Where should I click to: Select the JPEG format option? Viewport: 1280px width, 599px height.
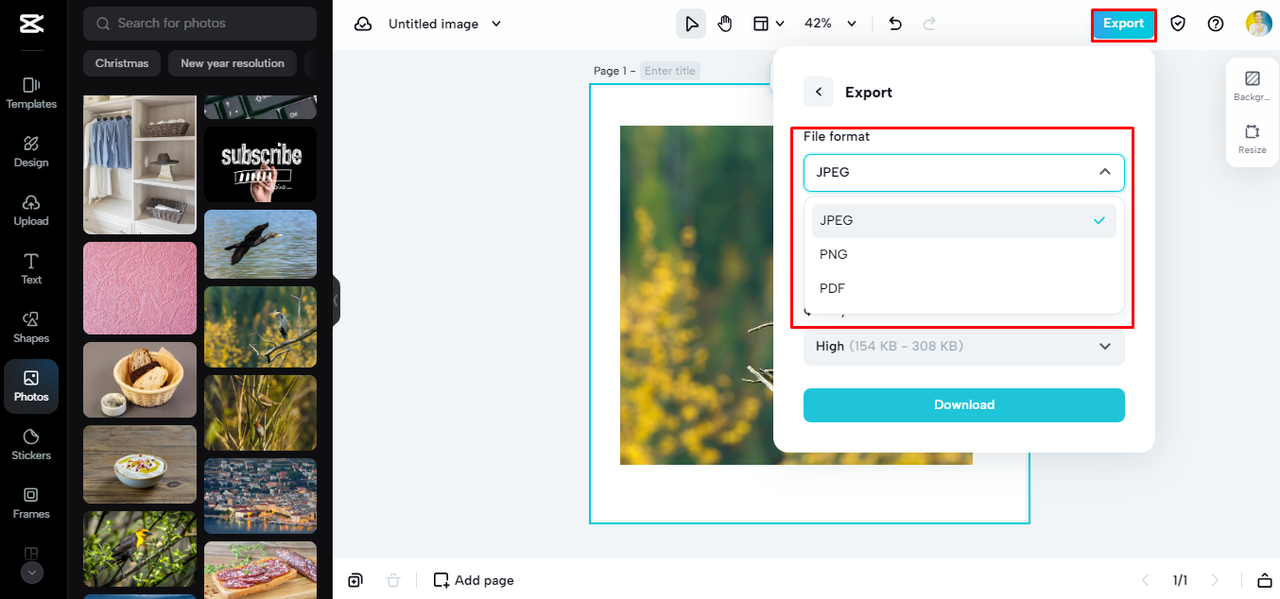(836, 221)
